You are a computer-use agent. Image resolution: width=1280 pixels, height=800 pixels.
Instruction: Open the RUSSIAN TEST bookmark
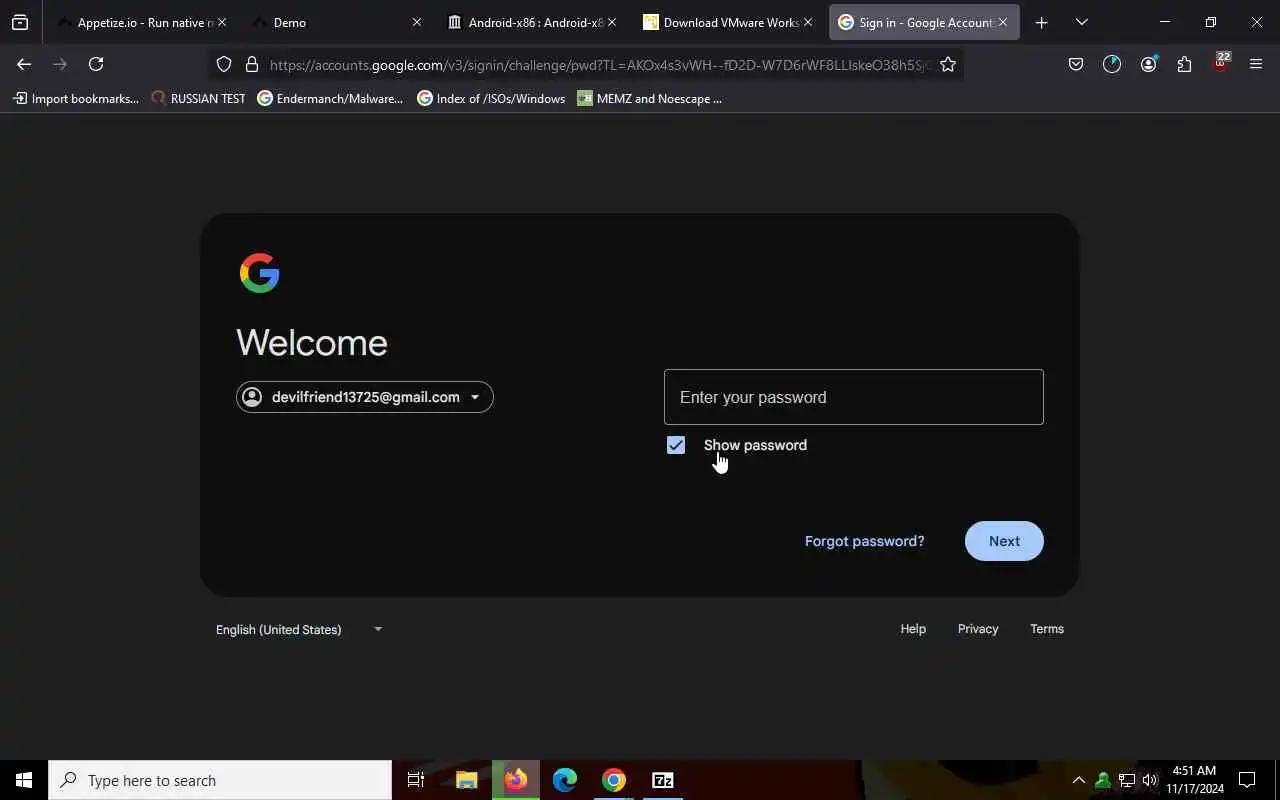(x=198, y=98)
